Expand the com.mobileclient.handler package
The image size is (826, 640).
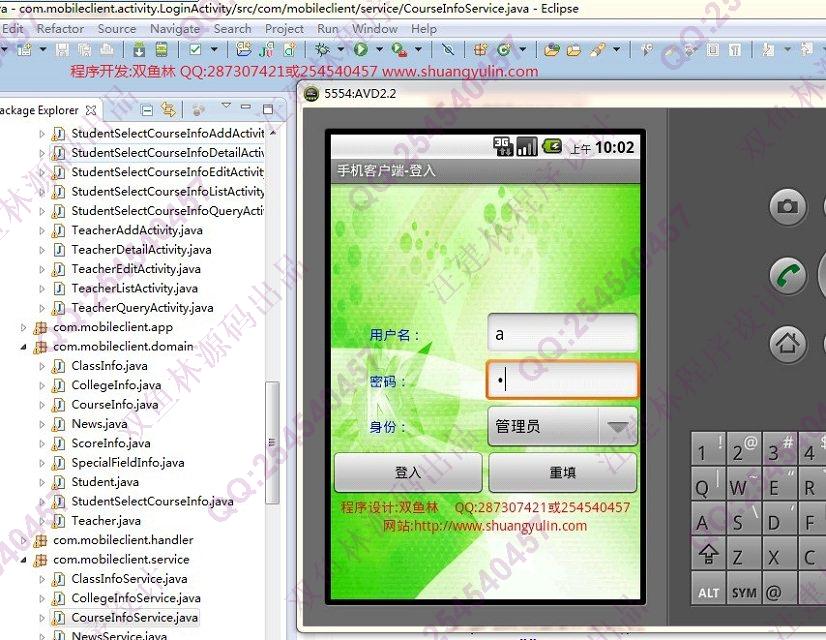point(25,540)
